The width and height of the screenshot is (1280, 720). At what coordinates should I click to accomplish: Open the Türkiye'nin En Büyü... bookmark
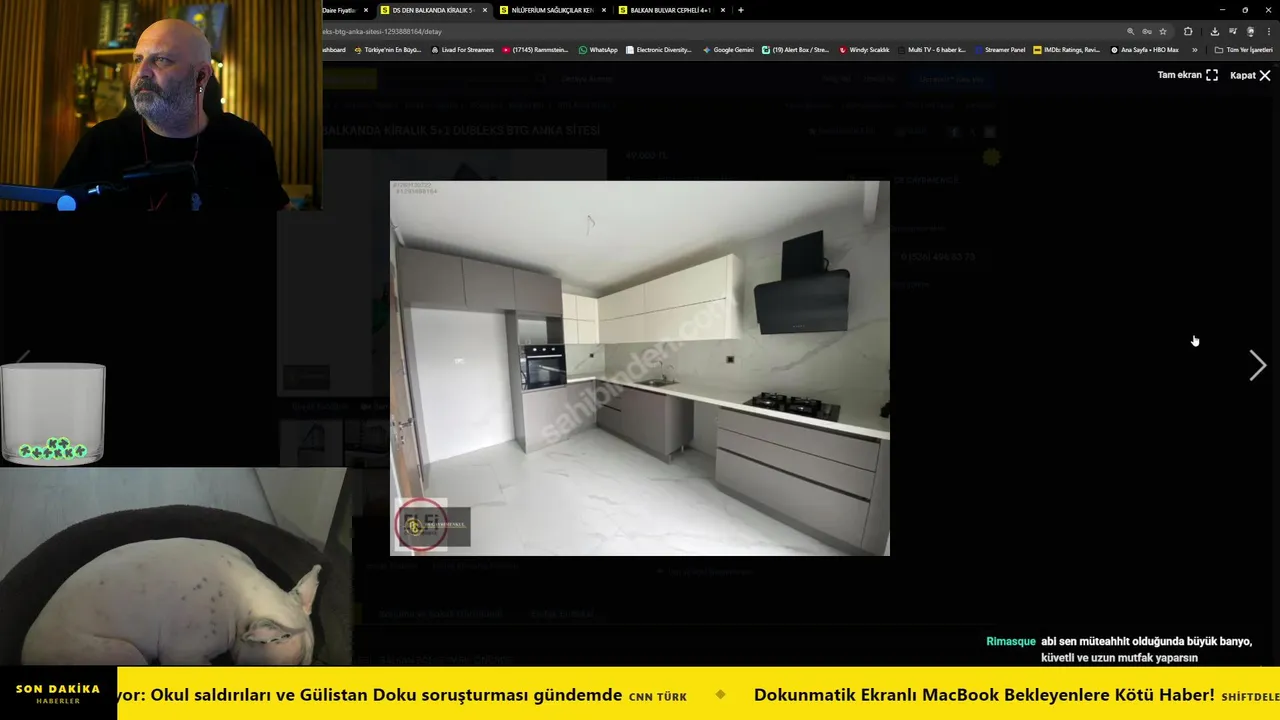click(x=388, y=50)
